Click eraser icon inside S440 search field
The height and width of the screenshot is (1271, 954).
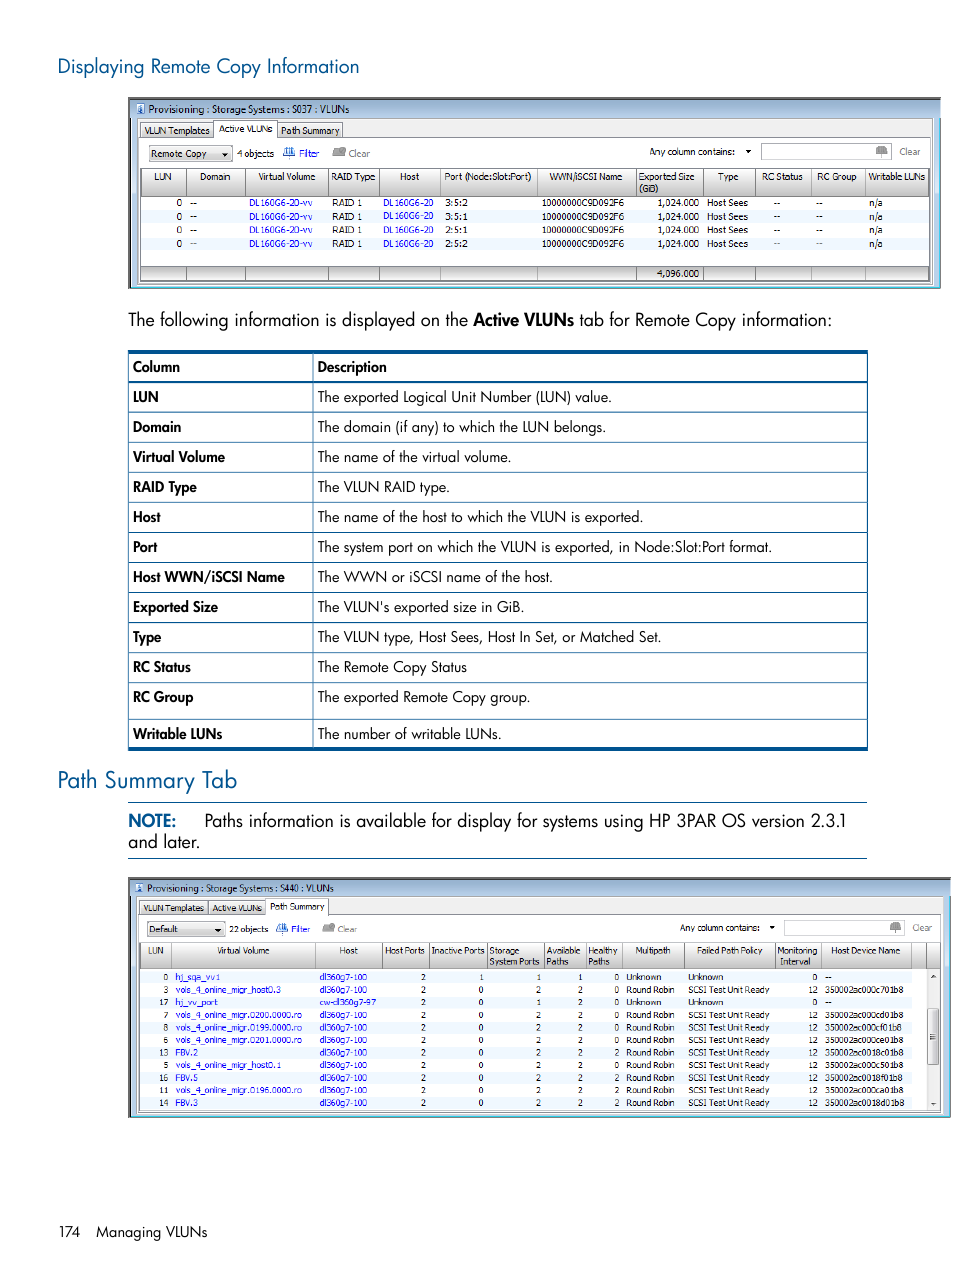(895, 927)
